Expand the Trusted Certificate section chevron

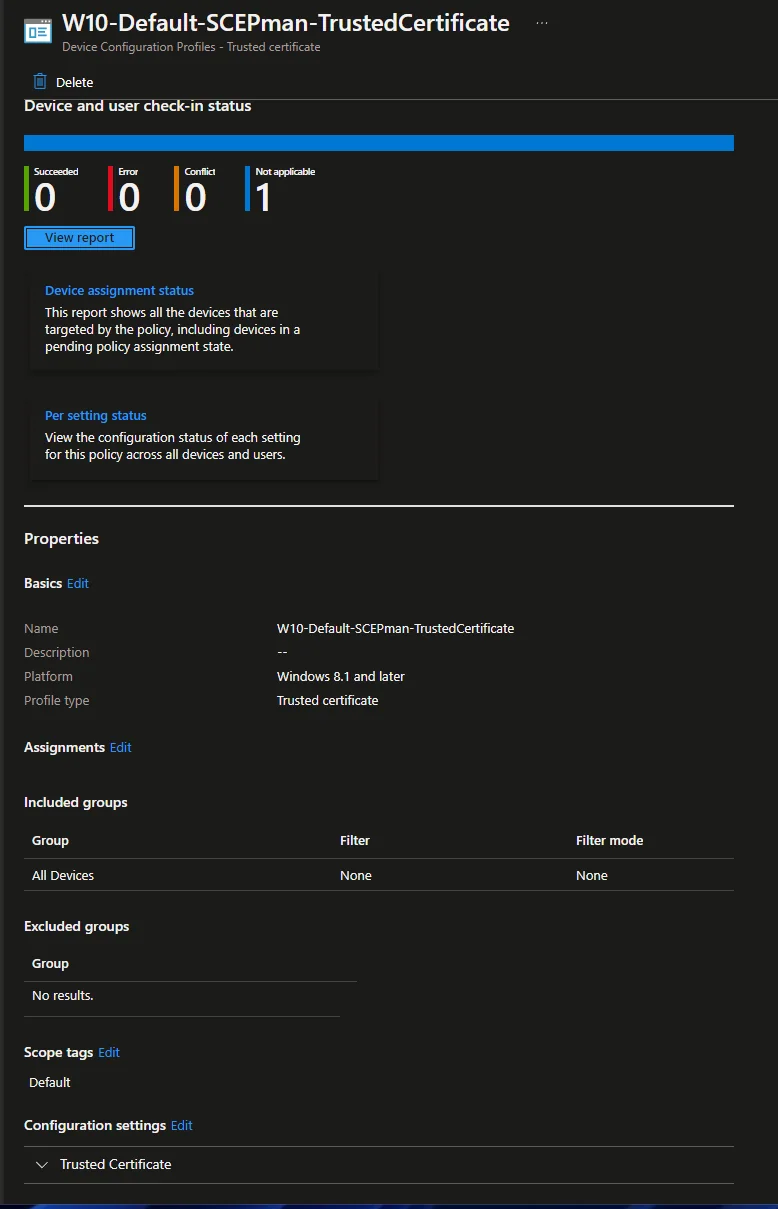coord(42,1165)
